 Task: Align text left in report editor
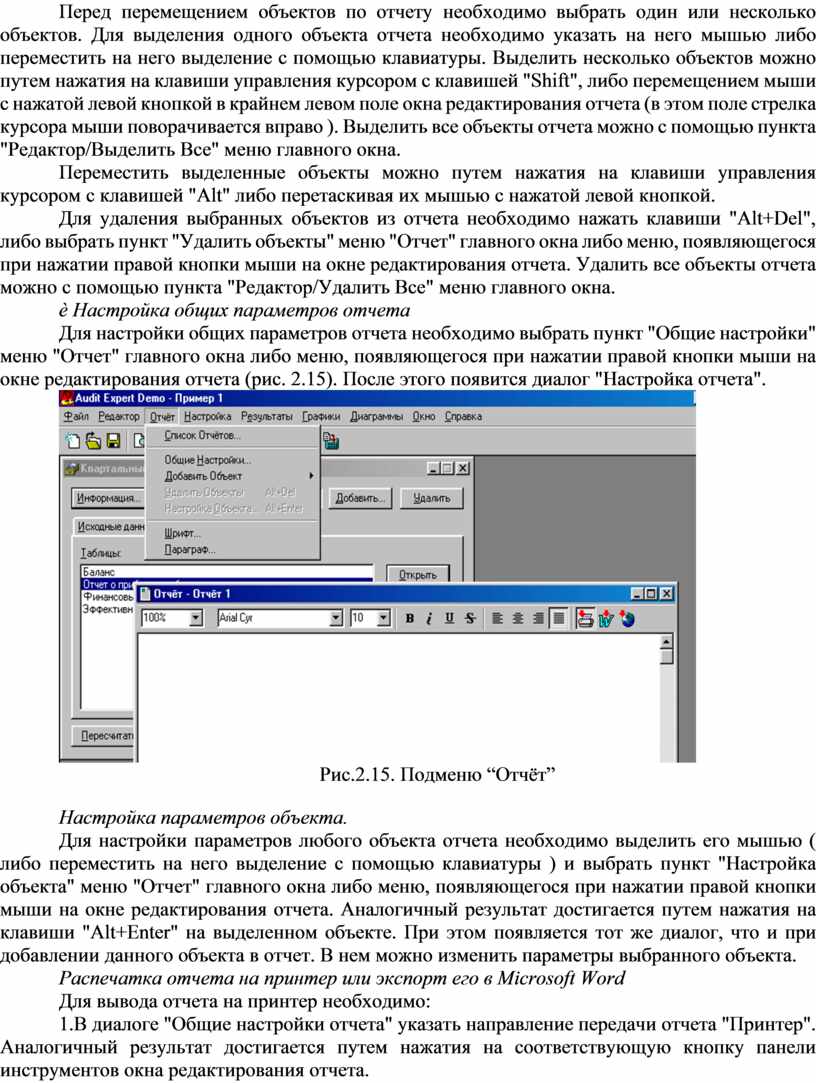497,618
